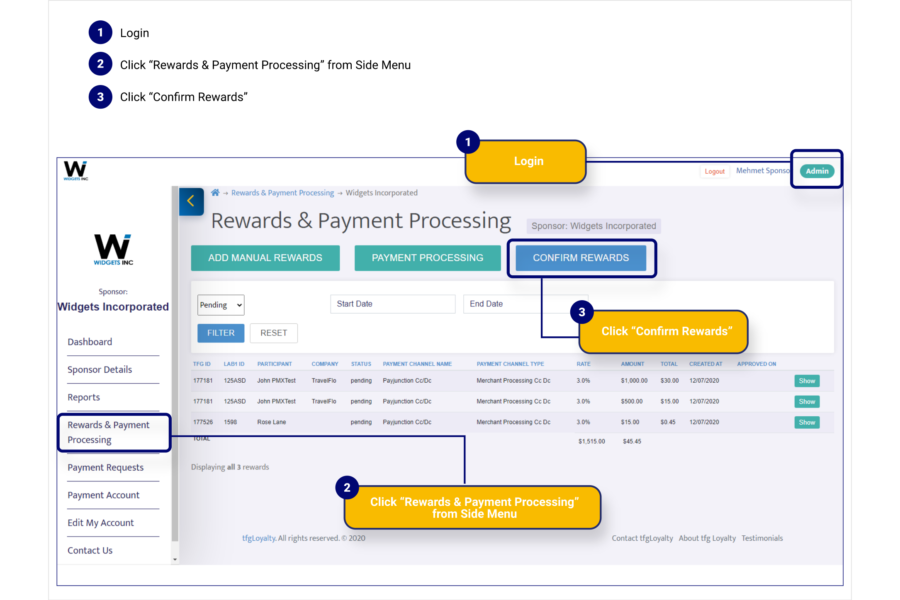Click the home icon in the breadcrumb
Viewport: 900px width, 600px height.
coord(214,192)
